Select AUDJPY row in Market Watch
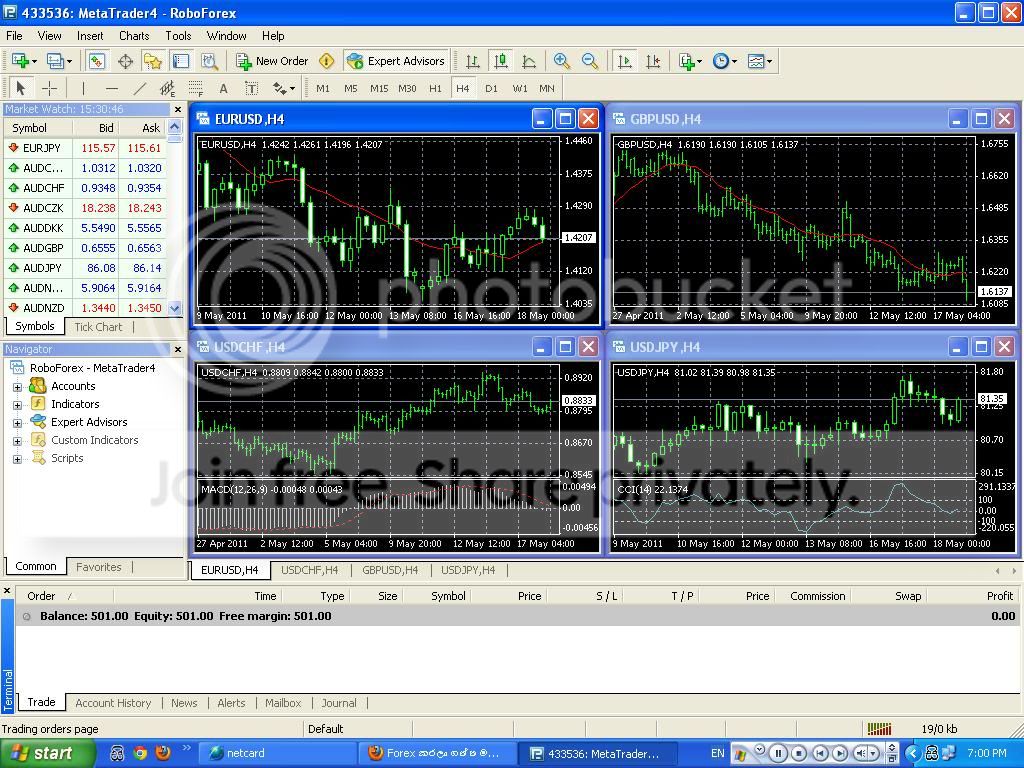The image size is (1024, 768). (x=86, y=268)
